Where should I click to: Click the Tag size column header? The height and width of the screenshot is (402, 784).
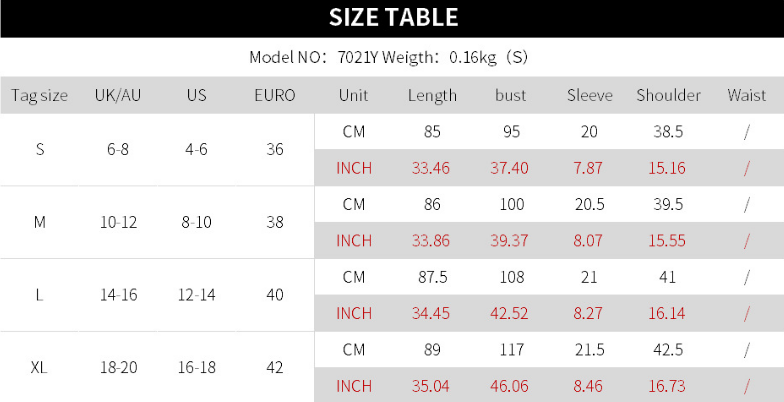(x=40, y=95)
